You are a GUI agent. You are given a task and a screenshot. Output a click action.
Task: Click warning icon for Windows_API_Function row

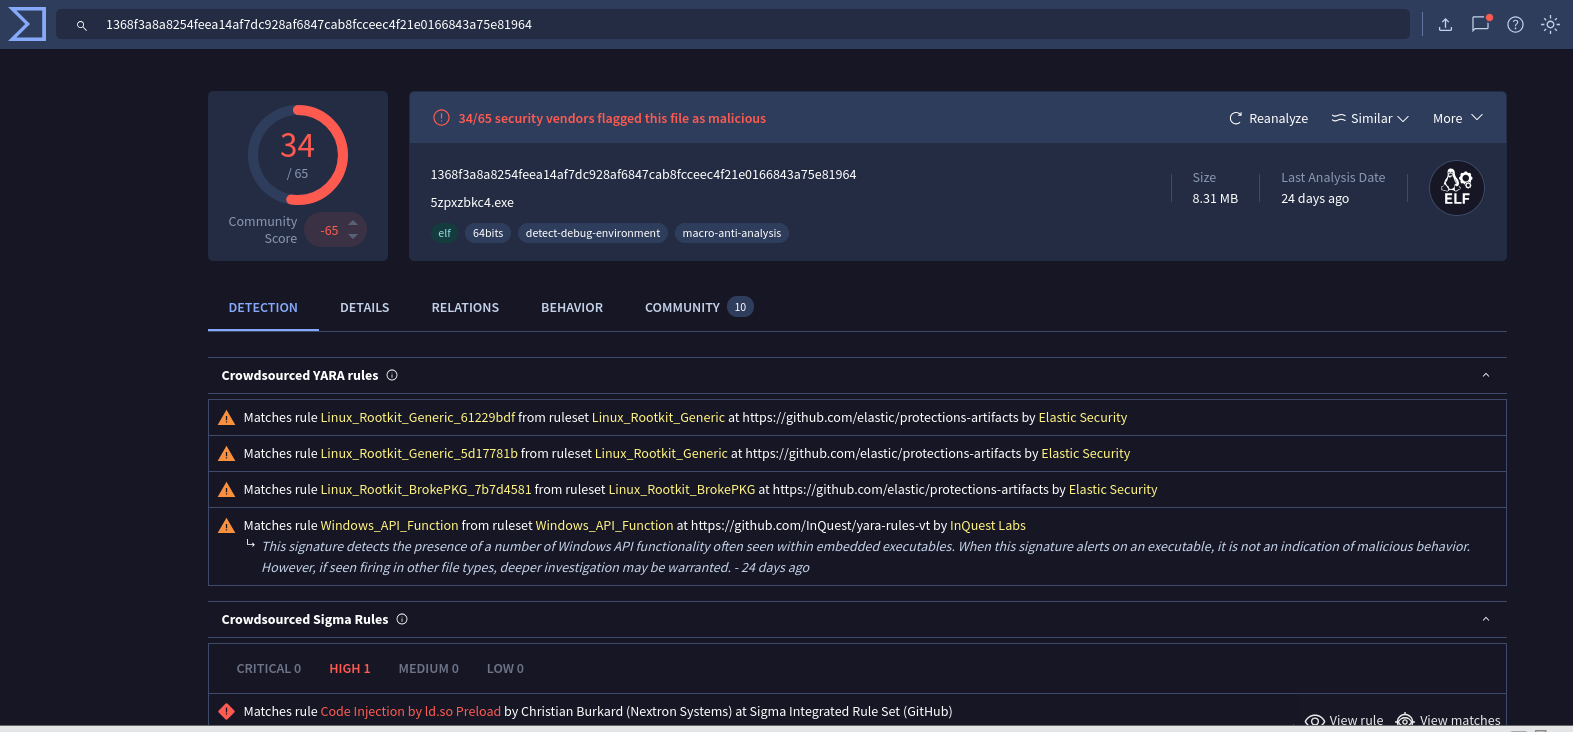click(227, 526)
